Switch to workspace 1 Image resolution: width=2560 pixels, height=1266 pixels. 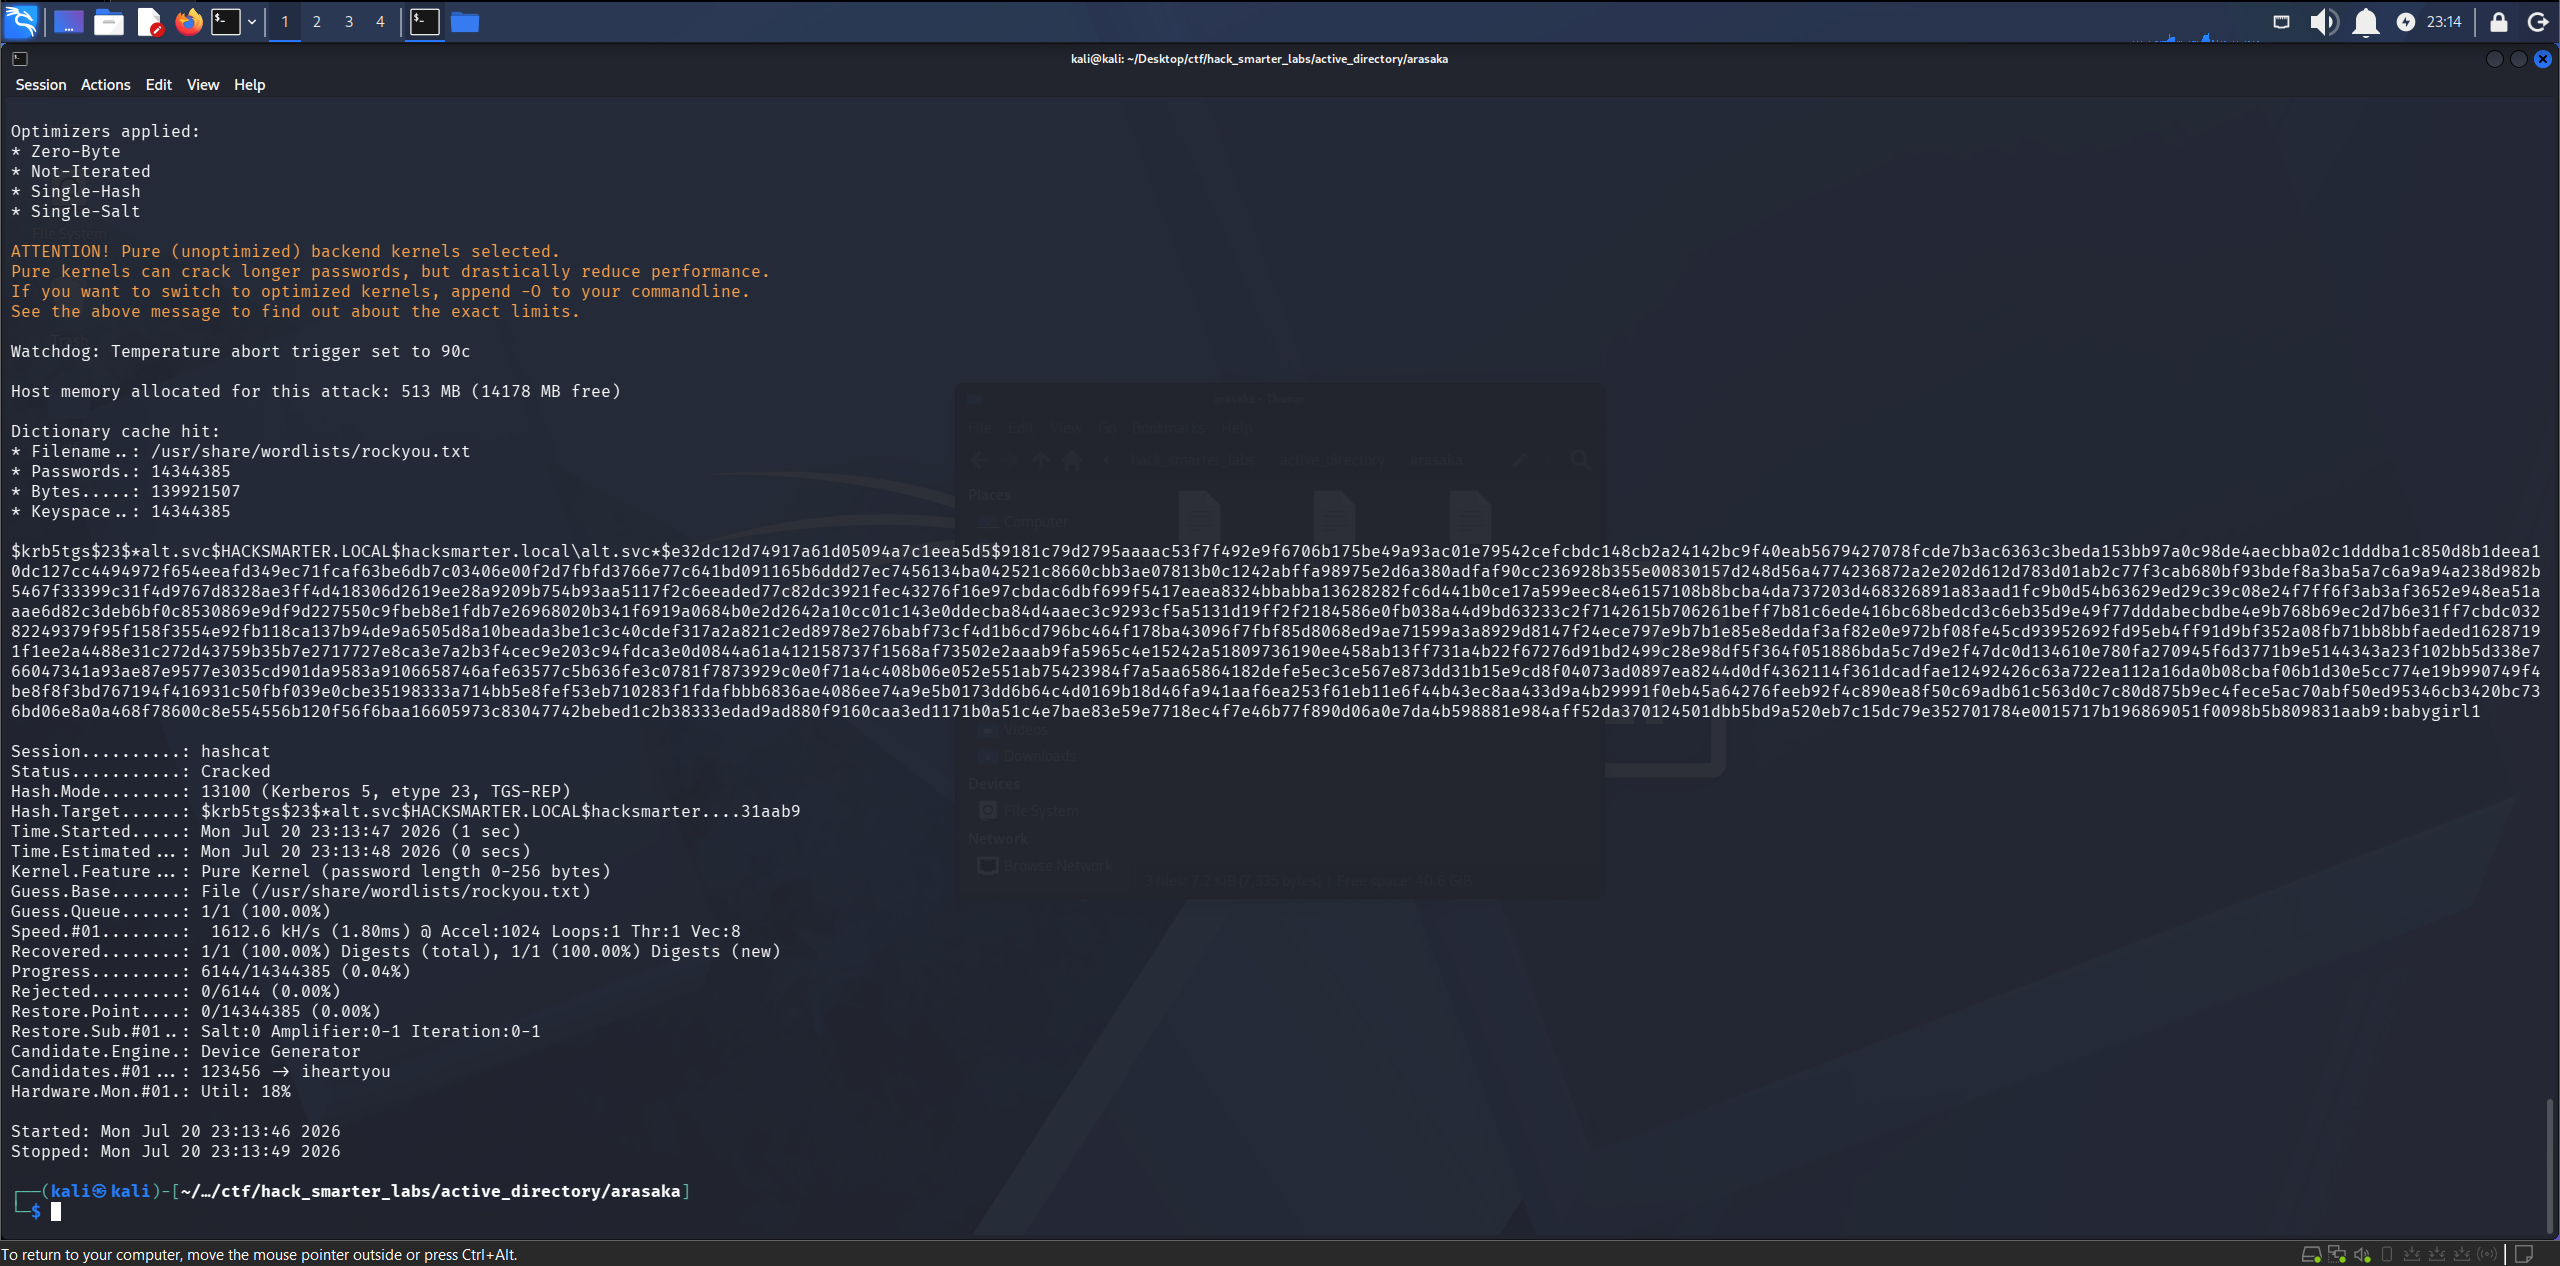[x=285, y=21]
